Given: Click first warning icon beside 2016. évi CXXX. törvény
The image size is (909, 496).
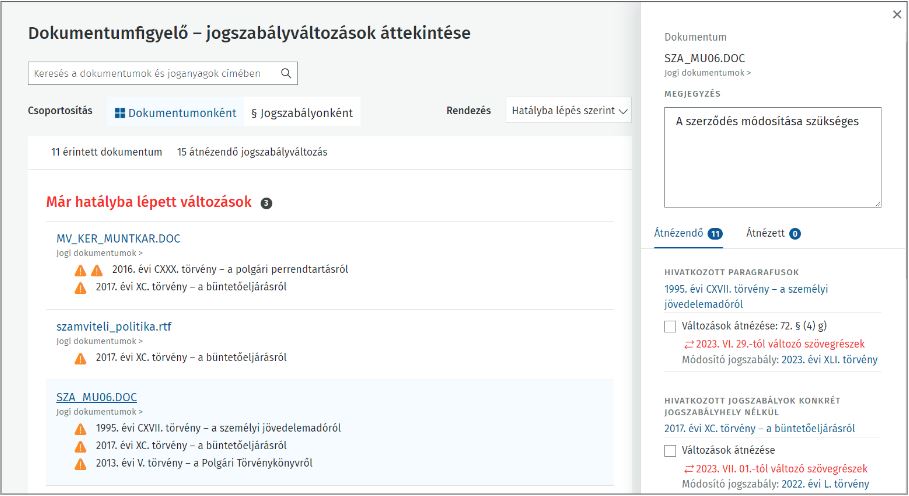Looking at the screenshot, I should 81,270.
